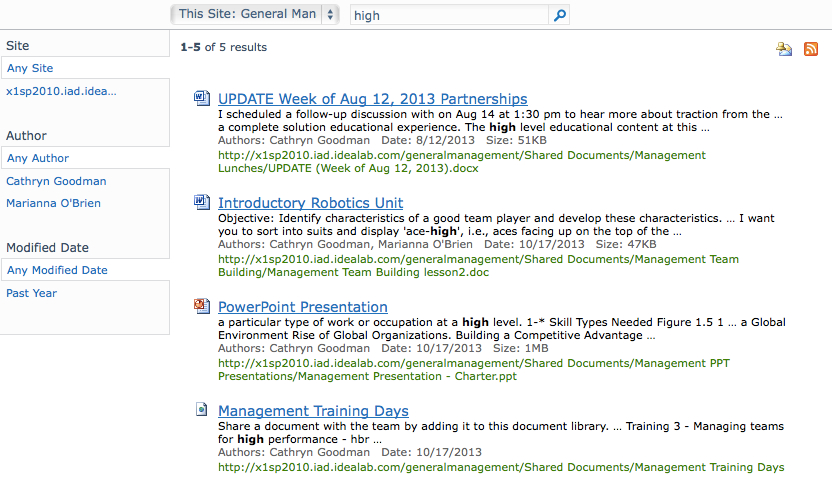Open the PowerPoint Presentation result title
The image size is (832, 481).
pos(302,307)
